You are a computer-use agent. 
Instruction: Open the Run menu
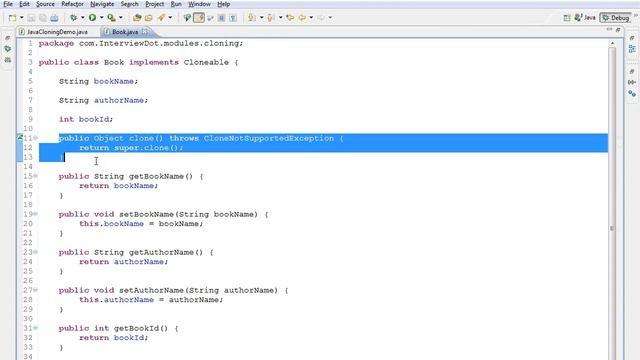point(176,4)
